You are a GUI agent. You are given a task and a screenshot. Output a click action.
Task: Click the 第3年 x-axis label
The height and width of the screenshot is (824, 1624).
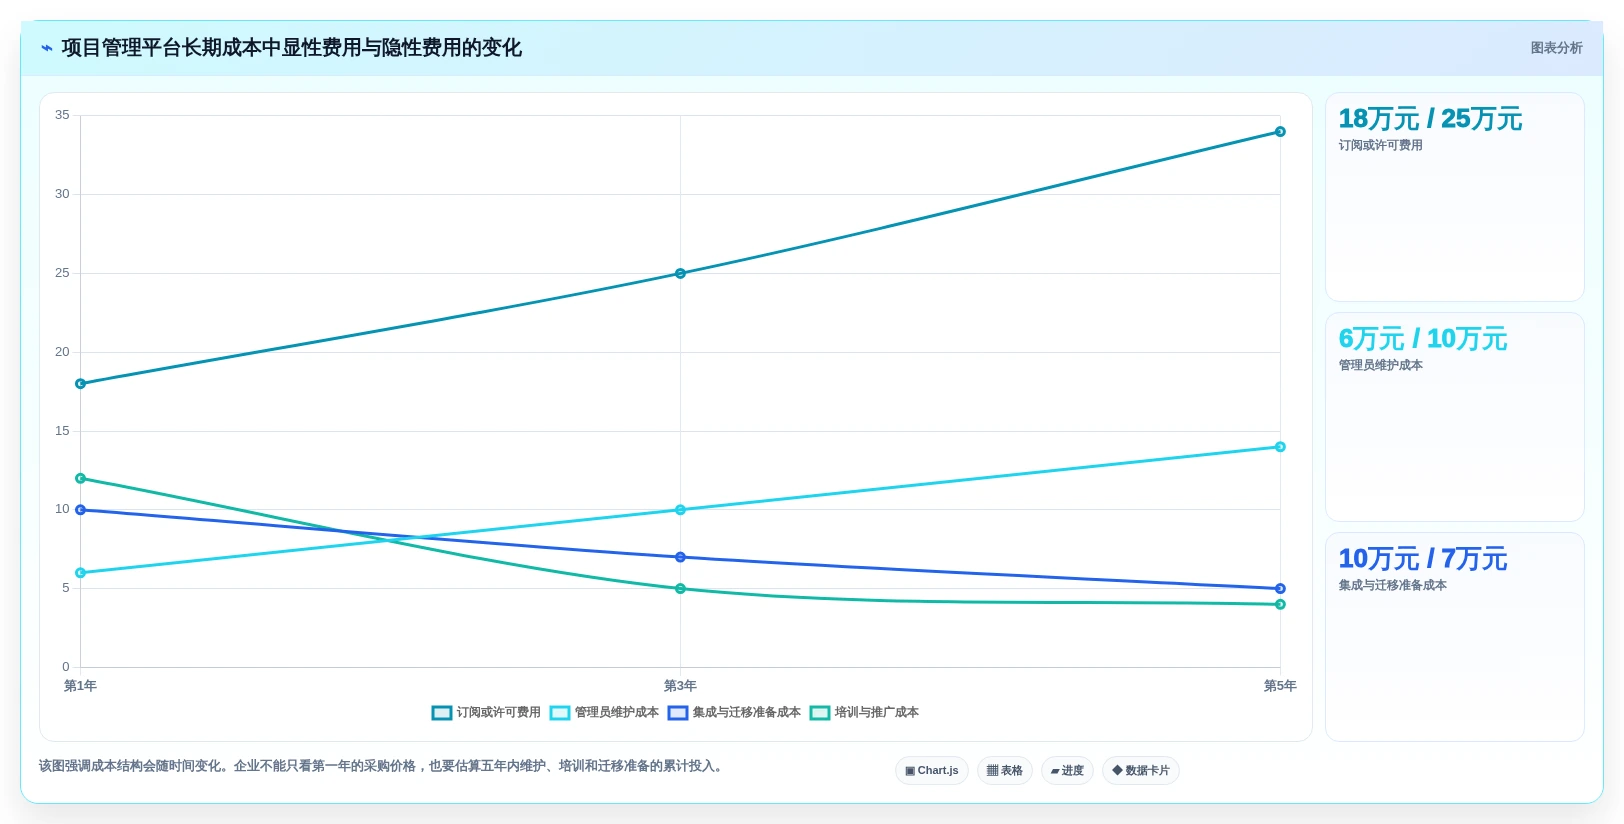coord(680,686)
